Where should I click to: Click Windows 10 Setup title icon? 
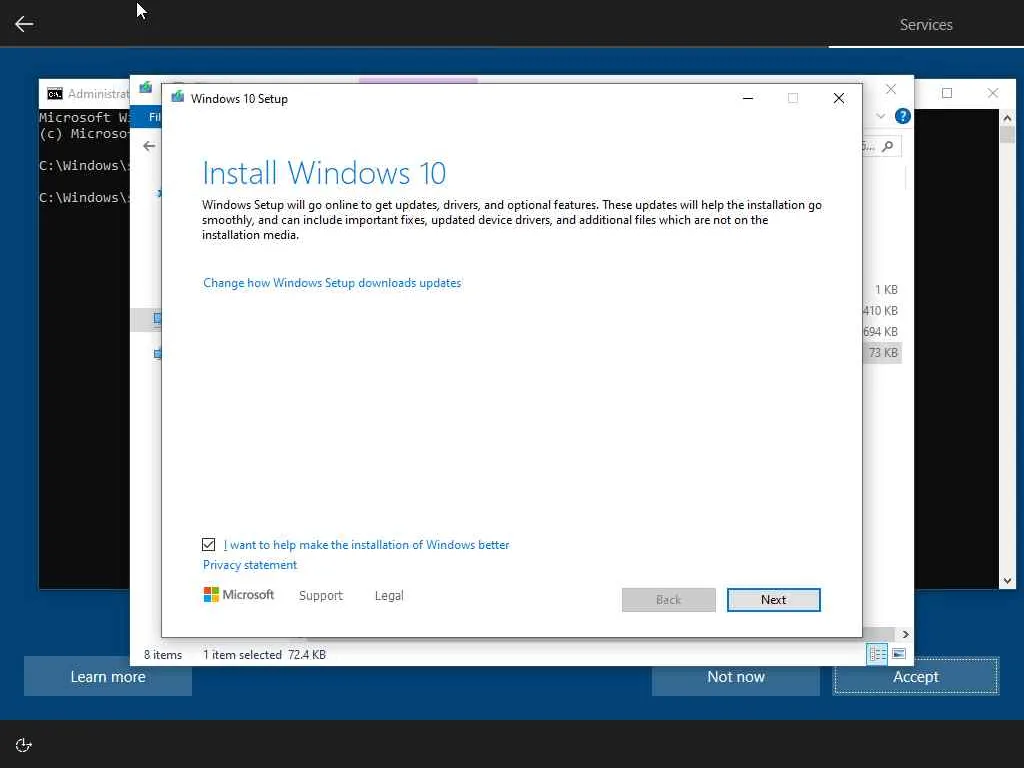pyautogui.click(x=178, y=98)
